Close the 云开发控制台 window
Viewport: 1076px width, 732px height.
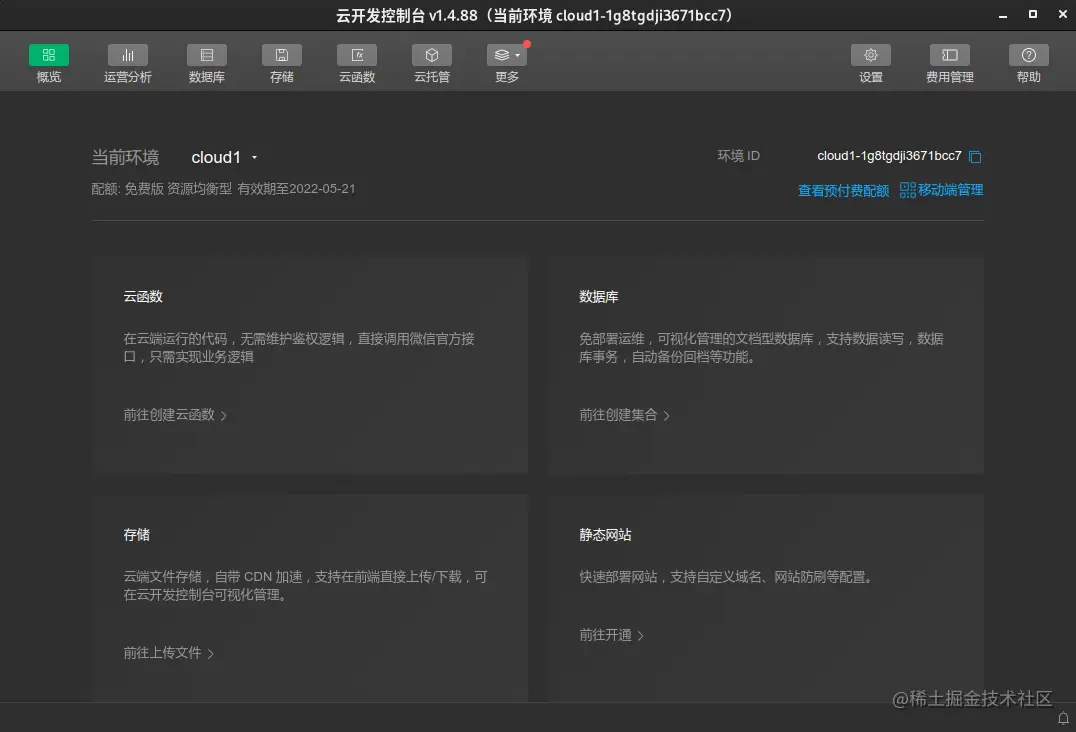(1062, 14)
